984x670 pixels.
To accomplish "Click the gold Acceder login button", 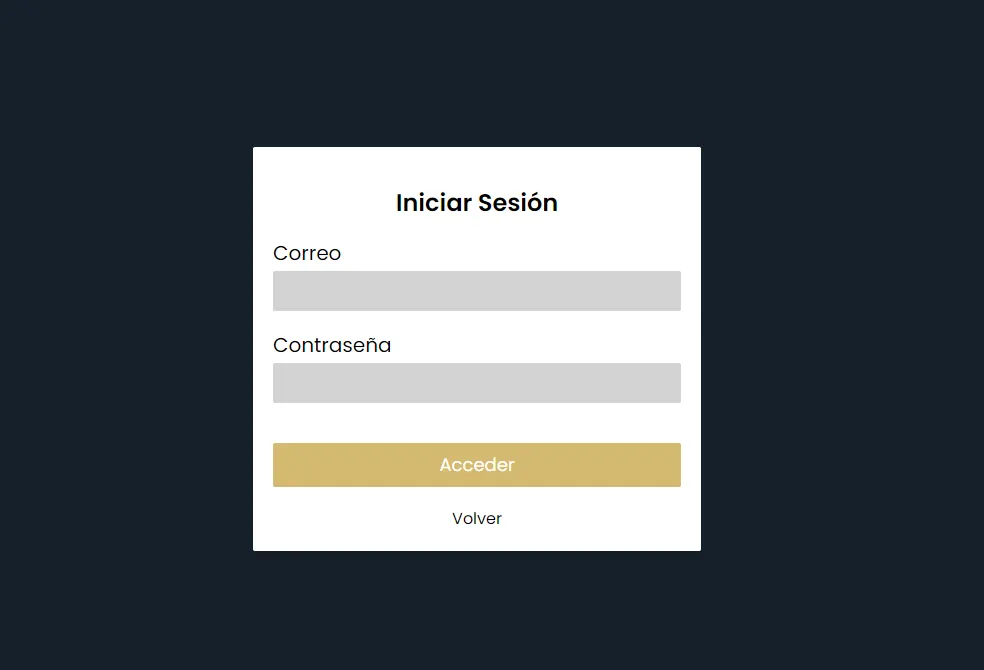I will [476, 464].
